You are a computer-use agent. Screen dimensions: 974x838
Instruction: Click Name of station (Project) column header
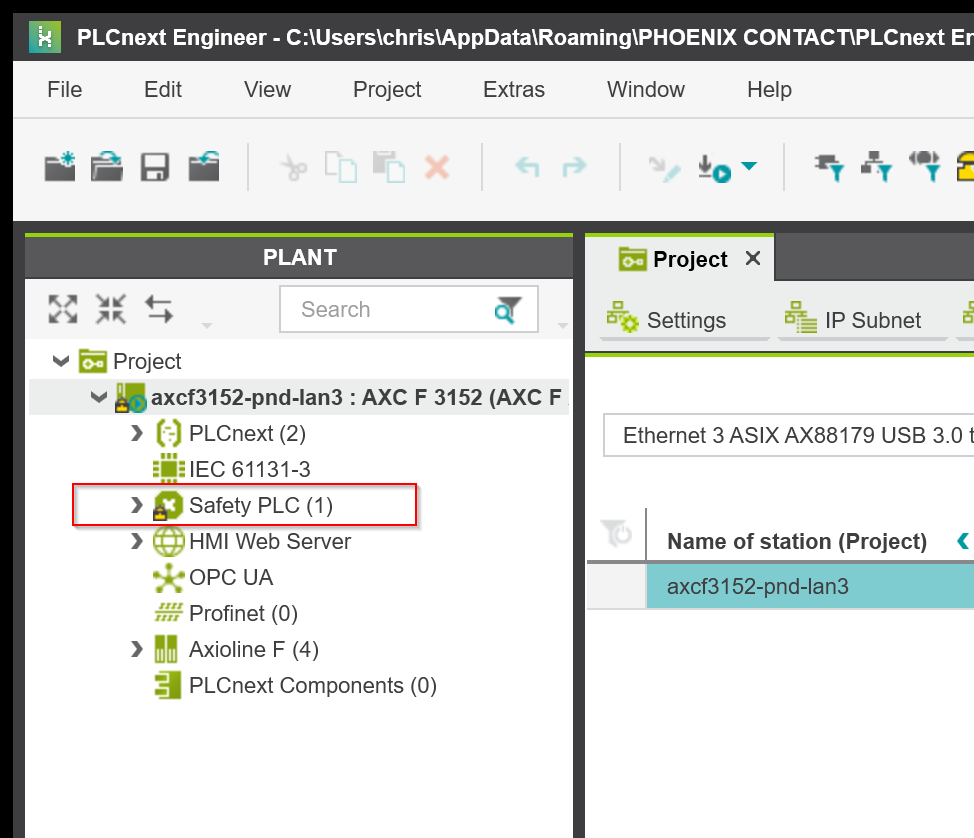tap(797, 541)
